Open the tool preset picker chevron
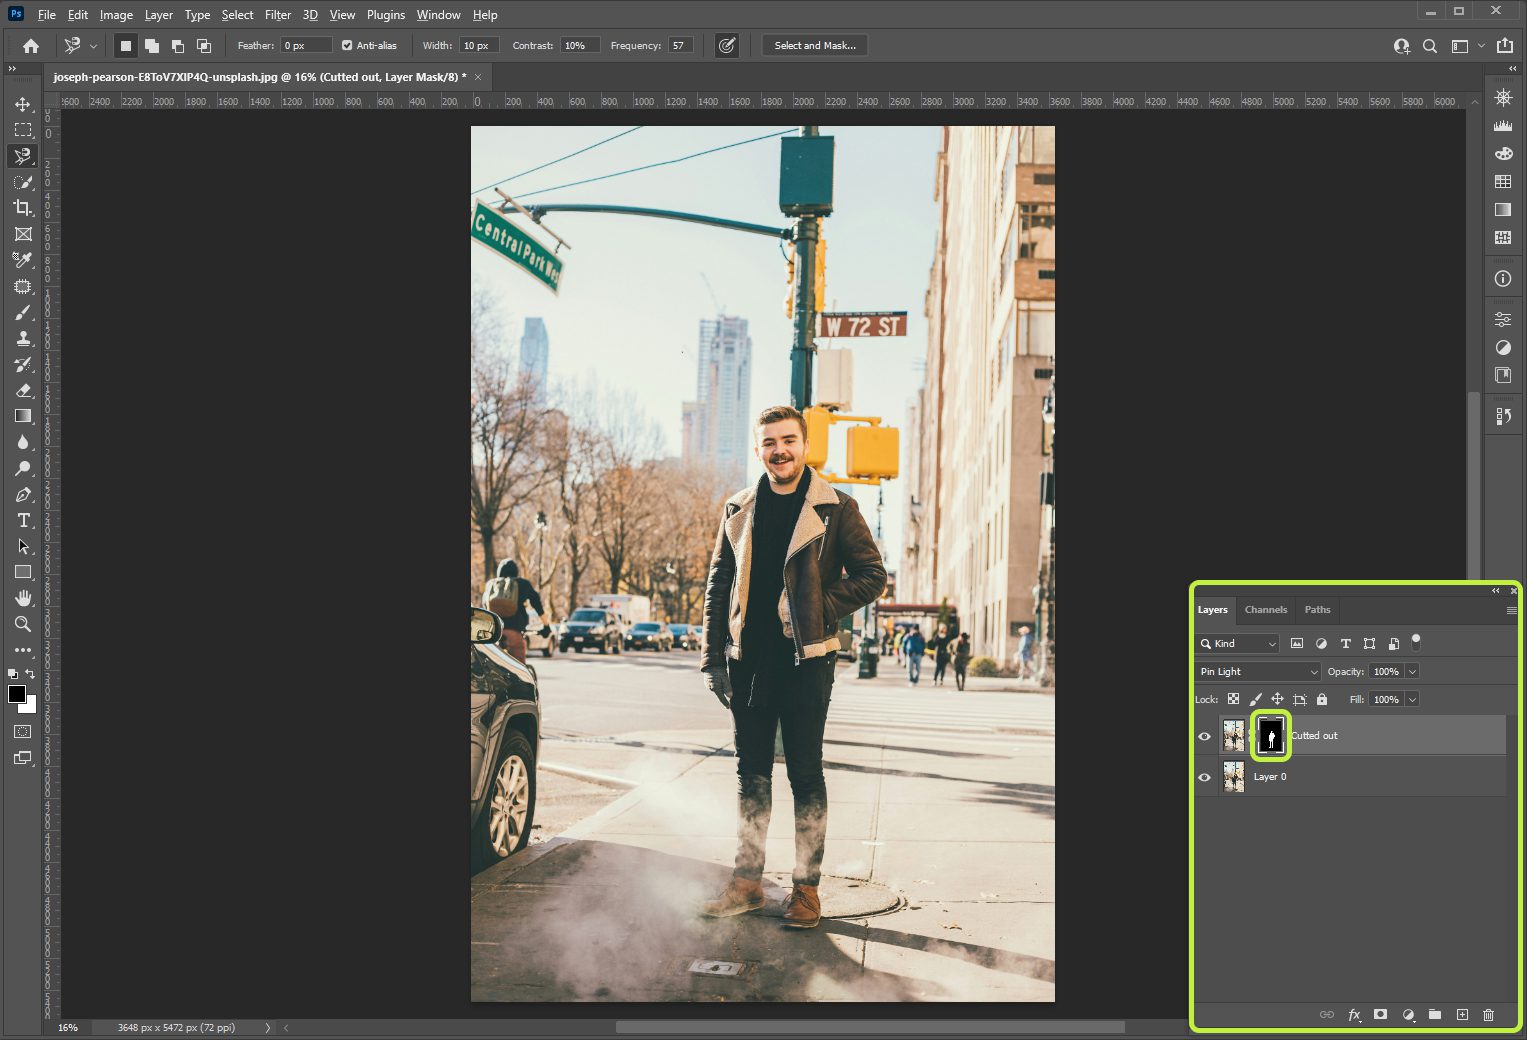1527x1040 pixels. click(94, 46)
